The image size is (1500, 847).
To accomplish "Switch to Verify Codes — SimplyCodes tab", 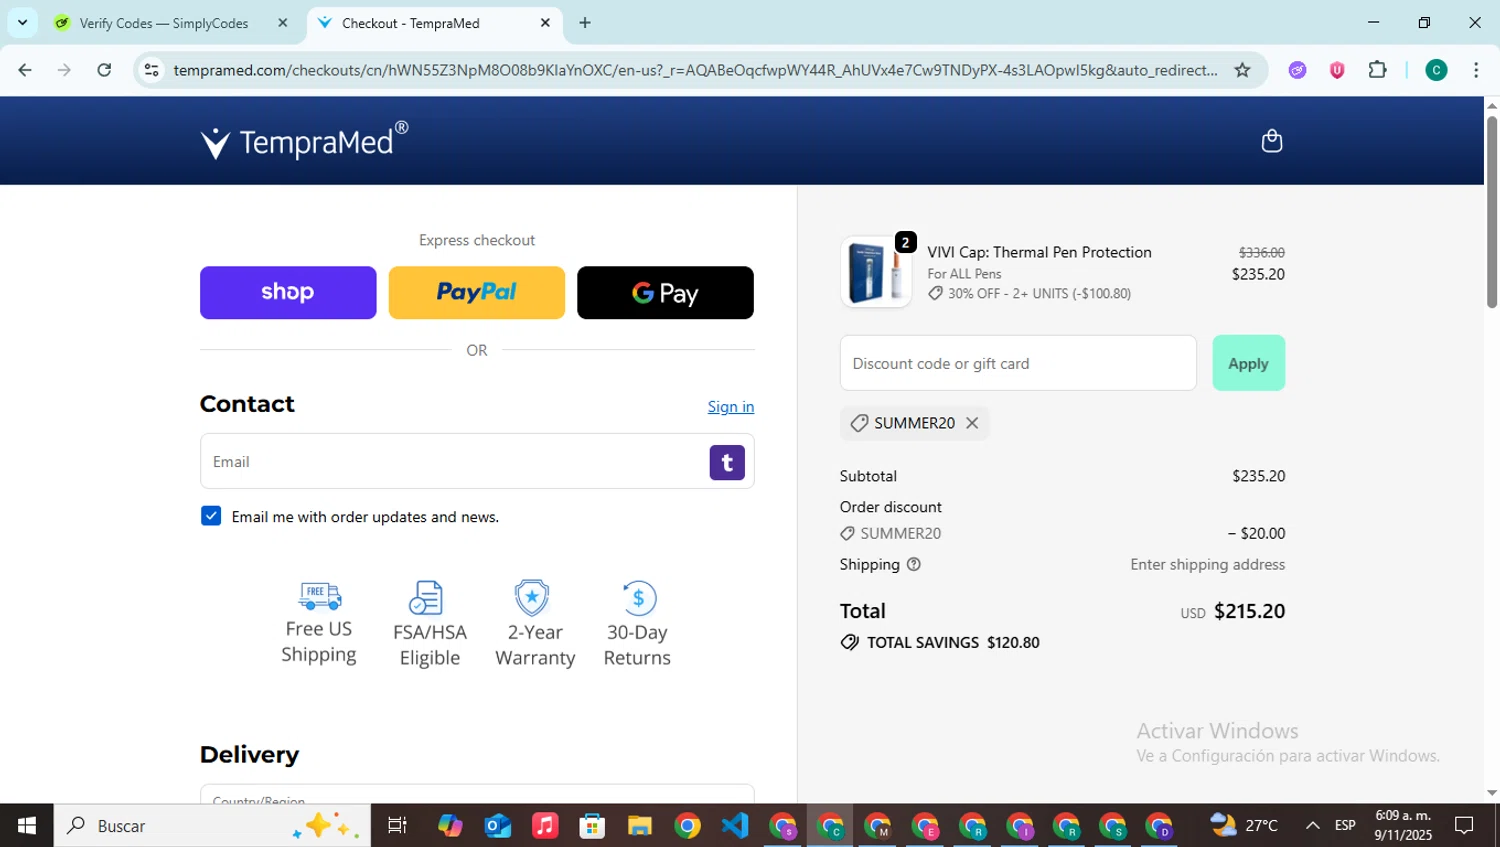I will pos(164,23).
